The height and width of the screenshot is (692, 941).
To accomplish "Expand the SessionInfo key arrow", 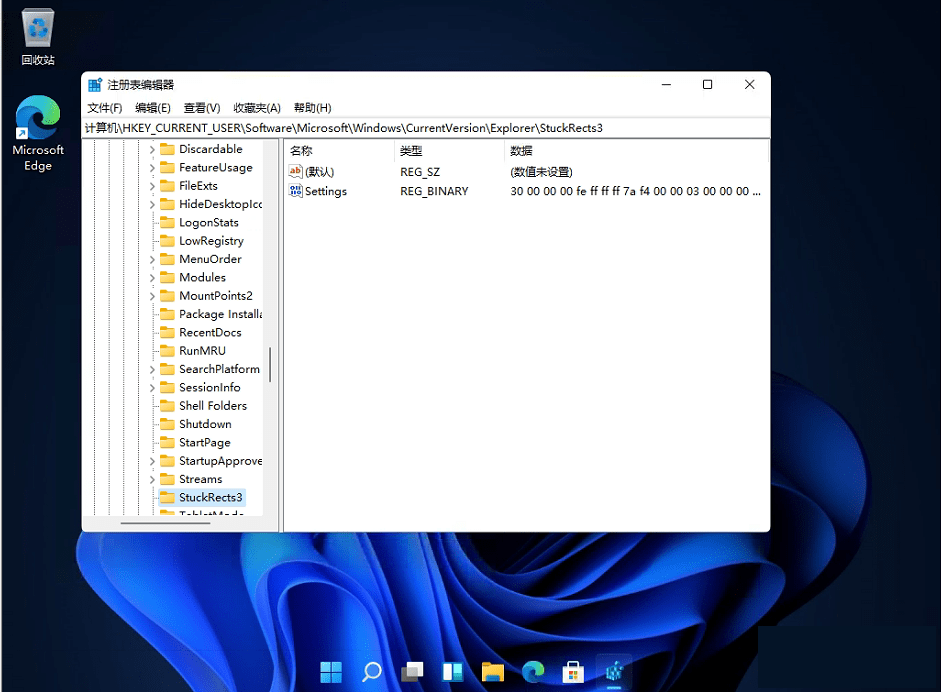I will point(153,388).
